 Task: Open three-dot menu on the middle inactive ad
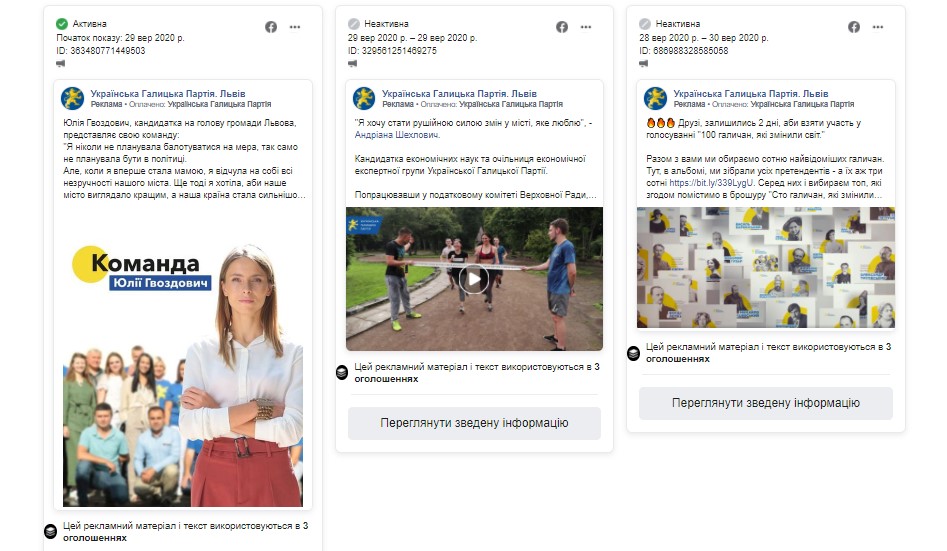tap(586, 27)
